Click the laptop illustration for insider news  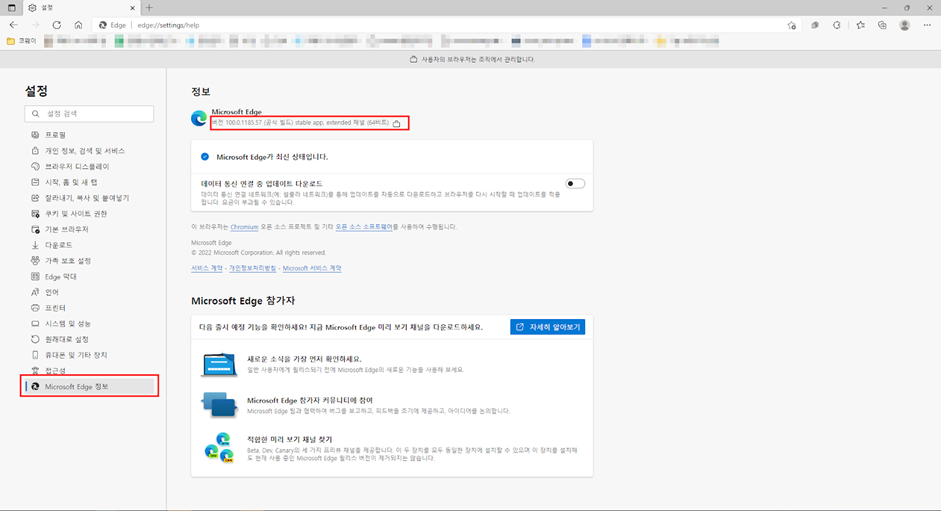pos(219,364)
